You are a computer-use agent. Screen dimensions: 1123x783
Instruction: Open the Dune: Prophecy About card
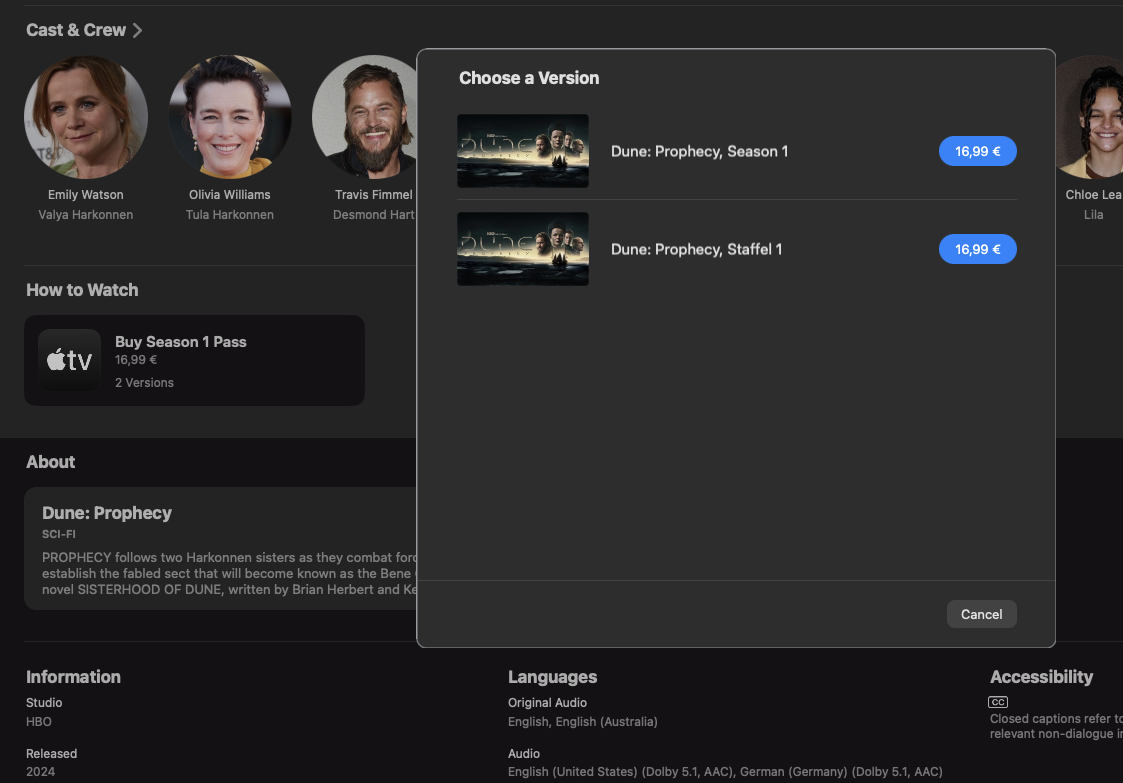(221, 549)
